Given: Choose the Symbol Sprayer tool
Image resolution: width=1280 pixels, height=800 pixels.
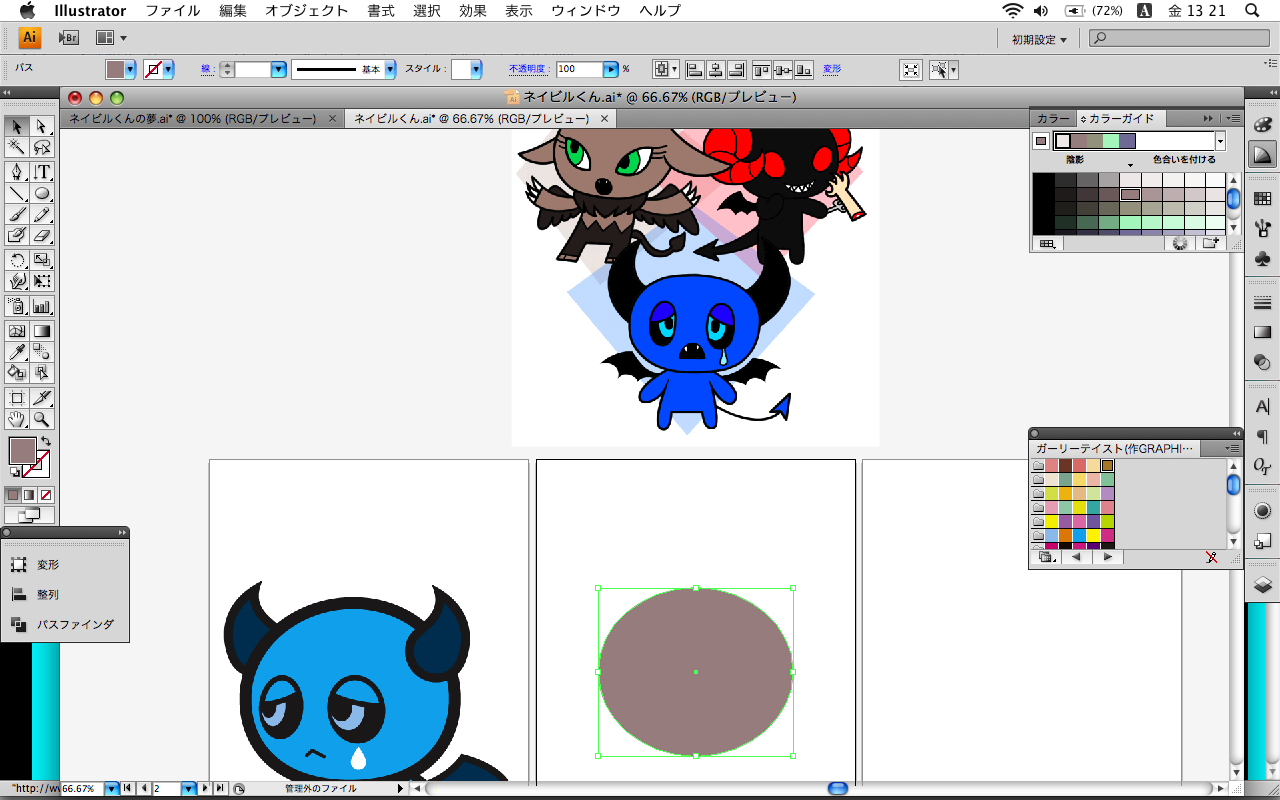Looking at the screenshot, I should 17,306.
